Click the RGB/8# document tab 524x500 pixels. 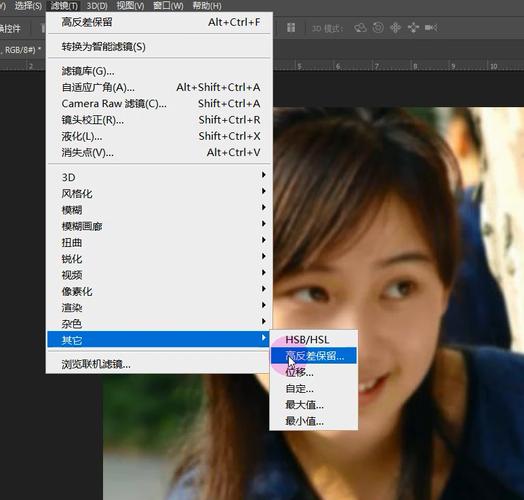(x=22, y=50)
